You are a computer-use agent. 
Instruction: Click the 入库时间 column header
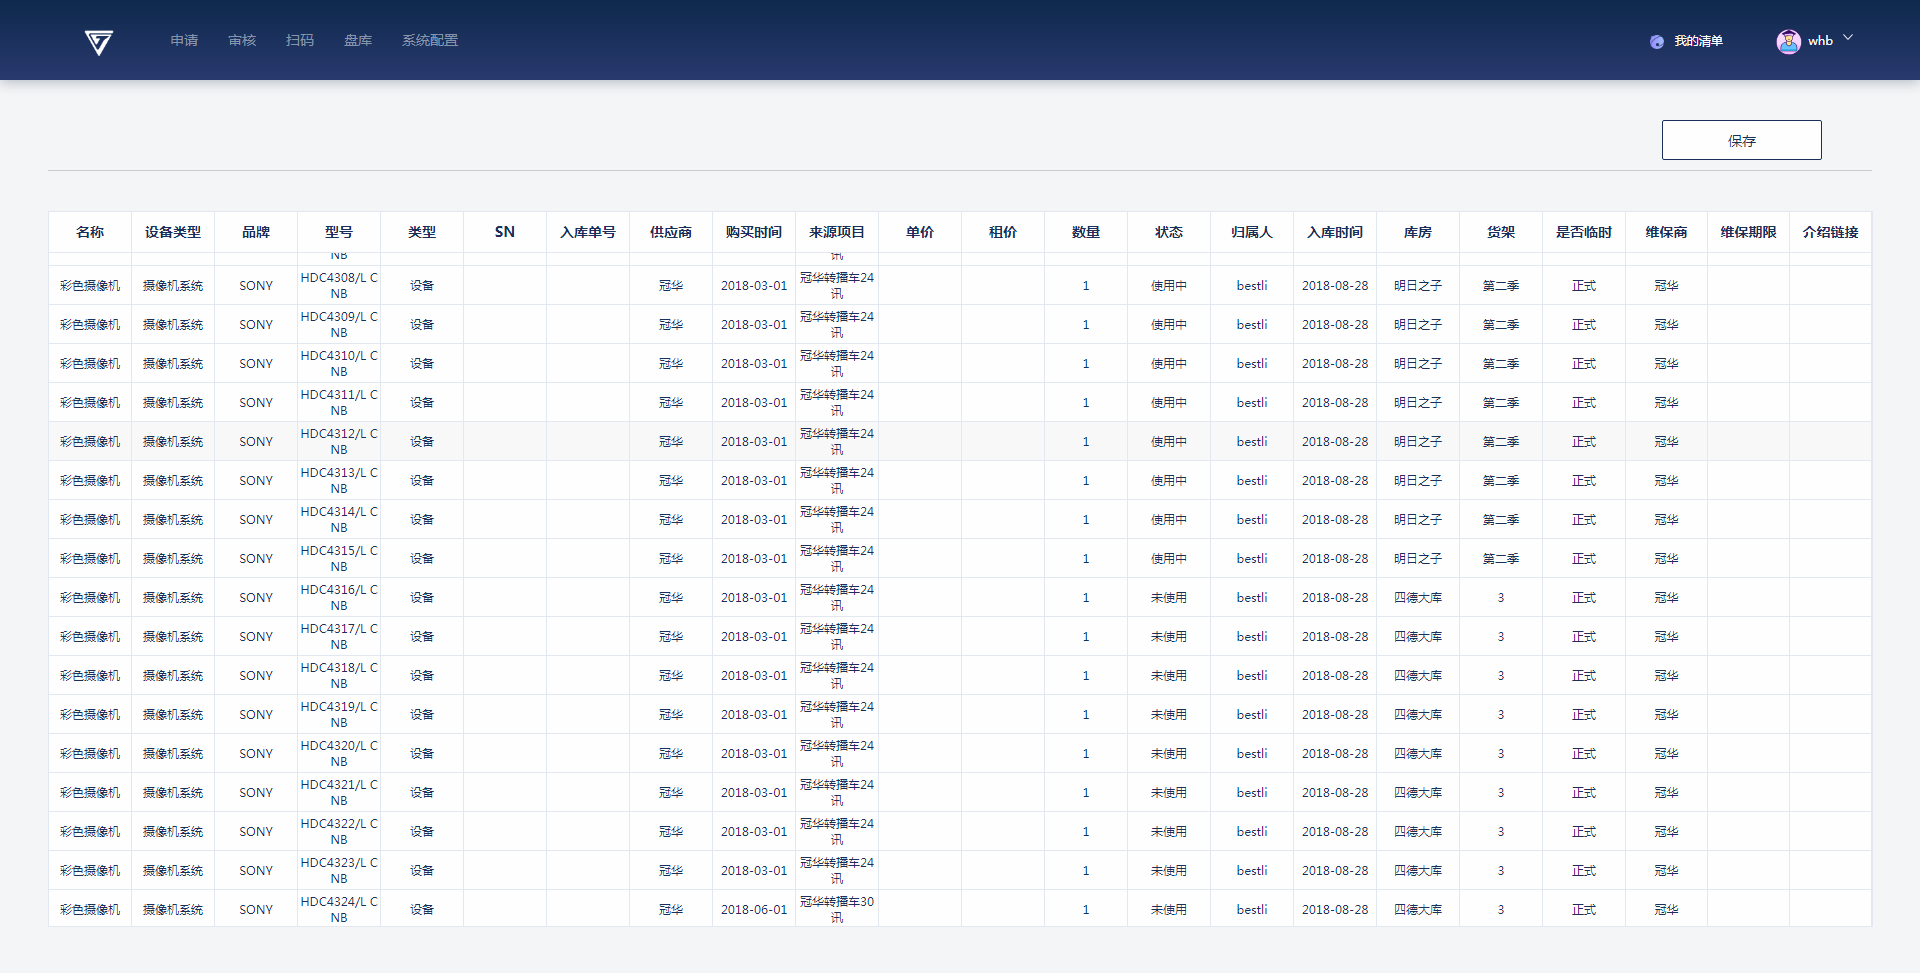(x=1335, y=232)
